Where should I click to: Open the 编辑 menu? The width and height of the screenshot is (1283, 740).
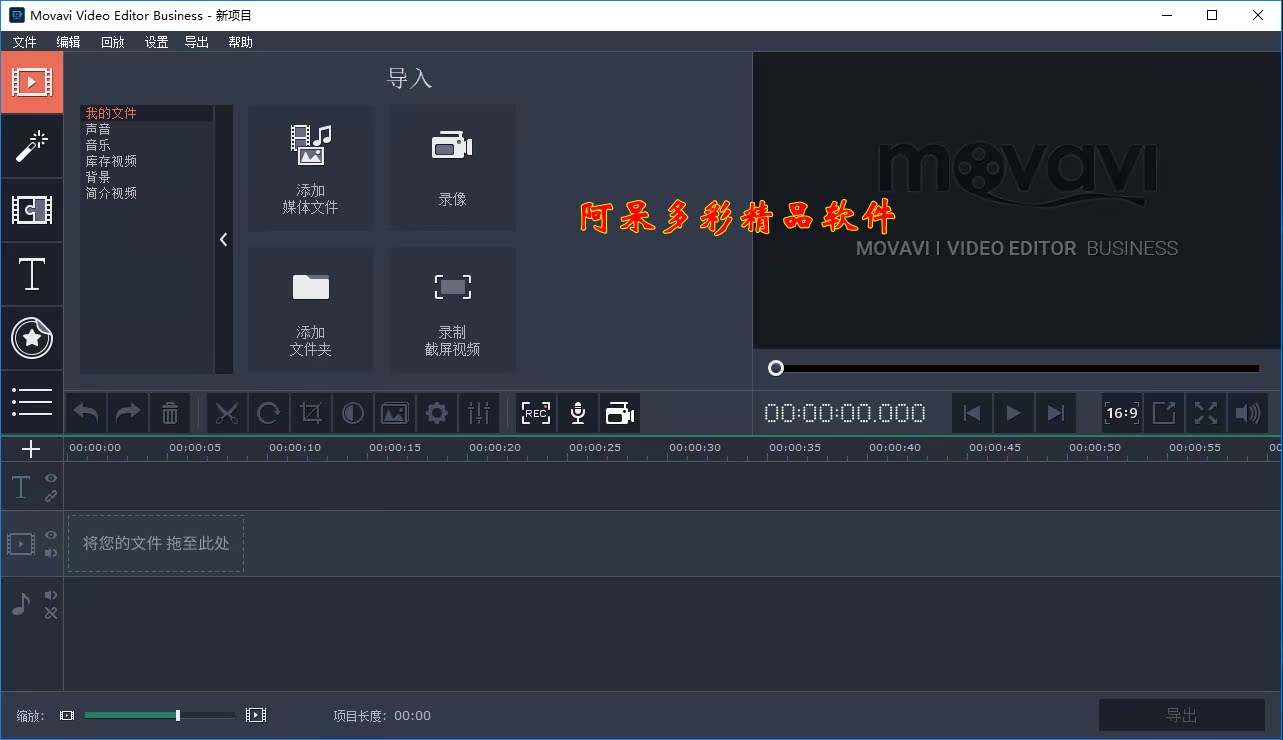[68, 42]
